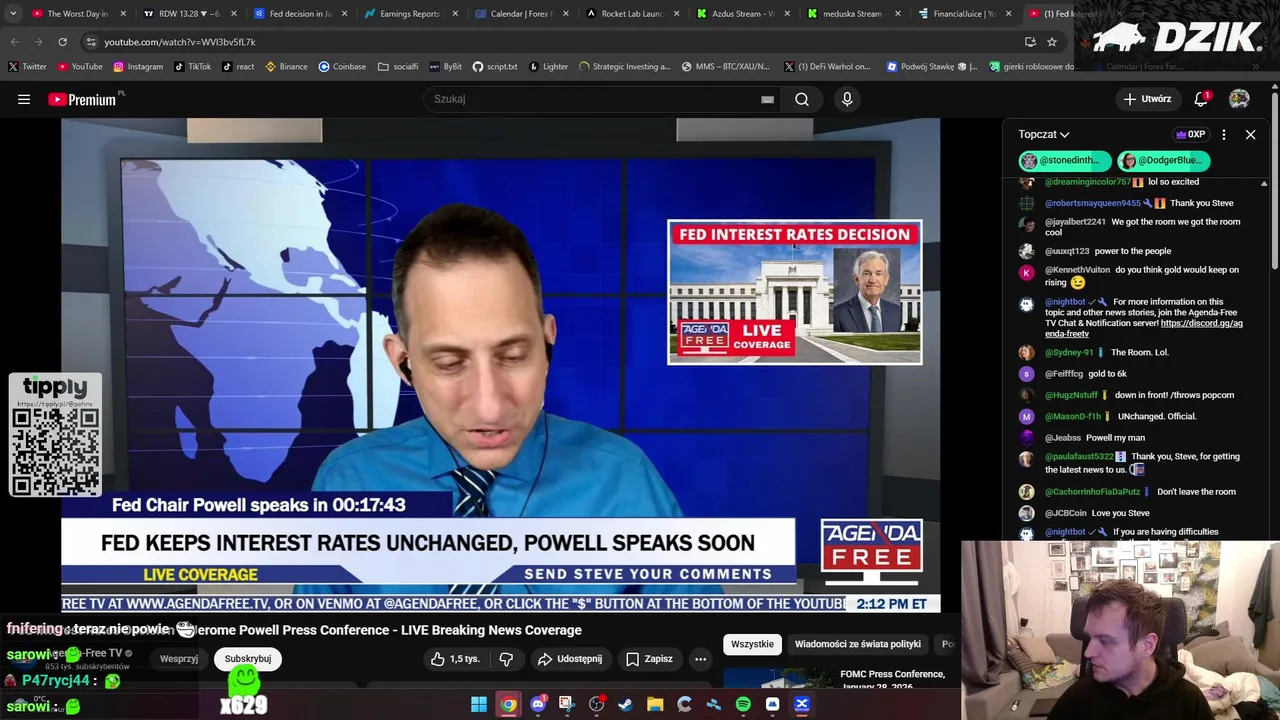The height and width of the screenshot is (720, 1280).
Task: Switch to 'The Worst Day in' tab
Action: tap(78, 14)
